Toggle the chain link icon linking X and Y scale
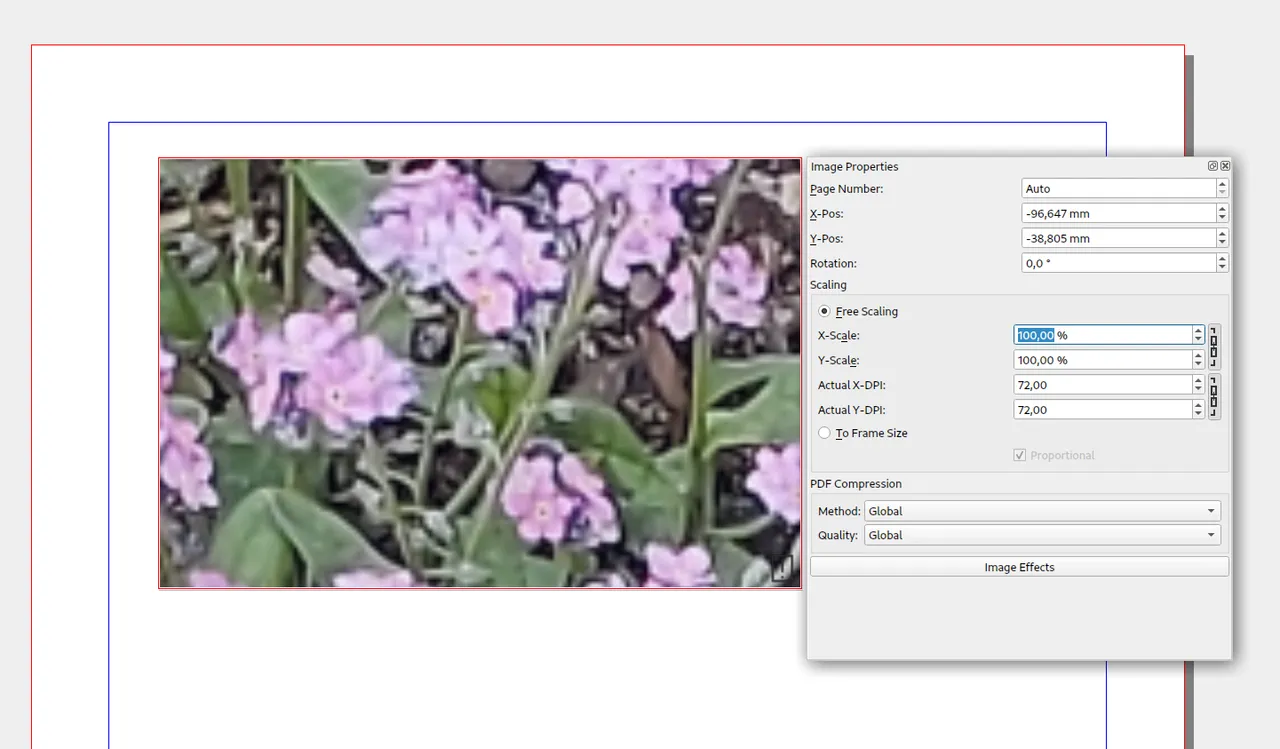This screenshot has width=1280, height=749. pyautogui.click(x=1213, y=347)
